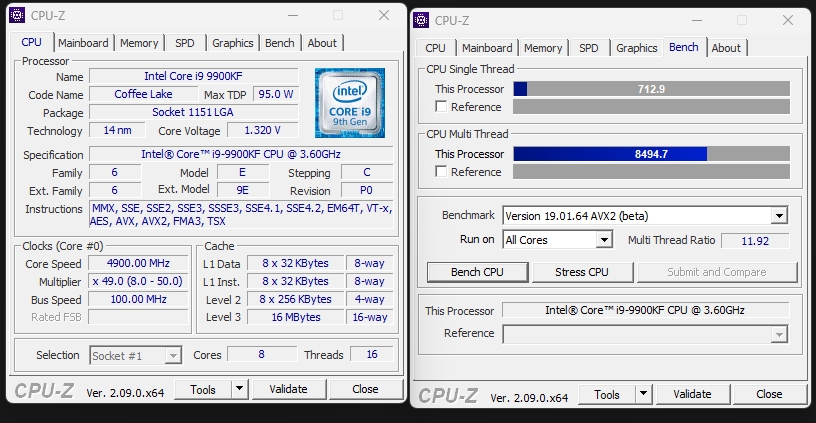Open the Socket #1 selection dropdown

173,356
